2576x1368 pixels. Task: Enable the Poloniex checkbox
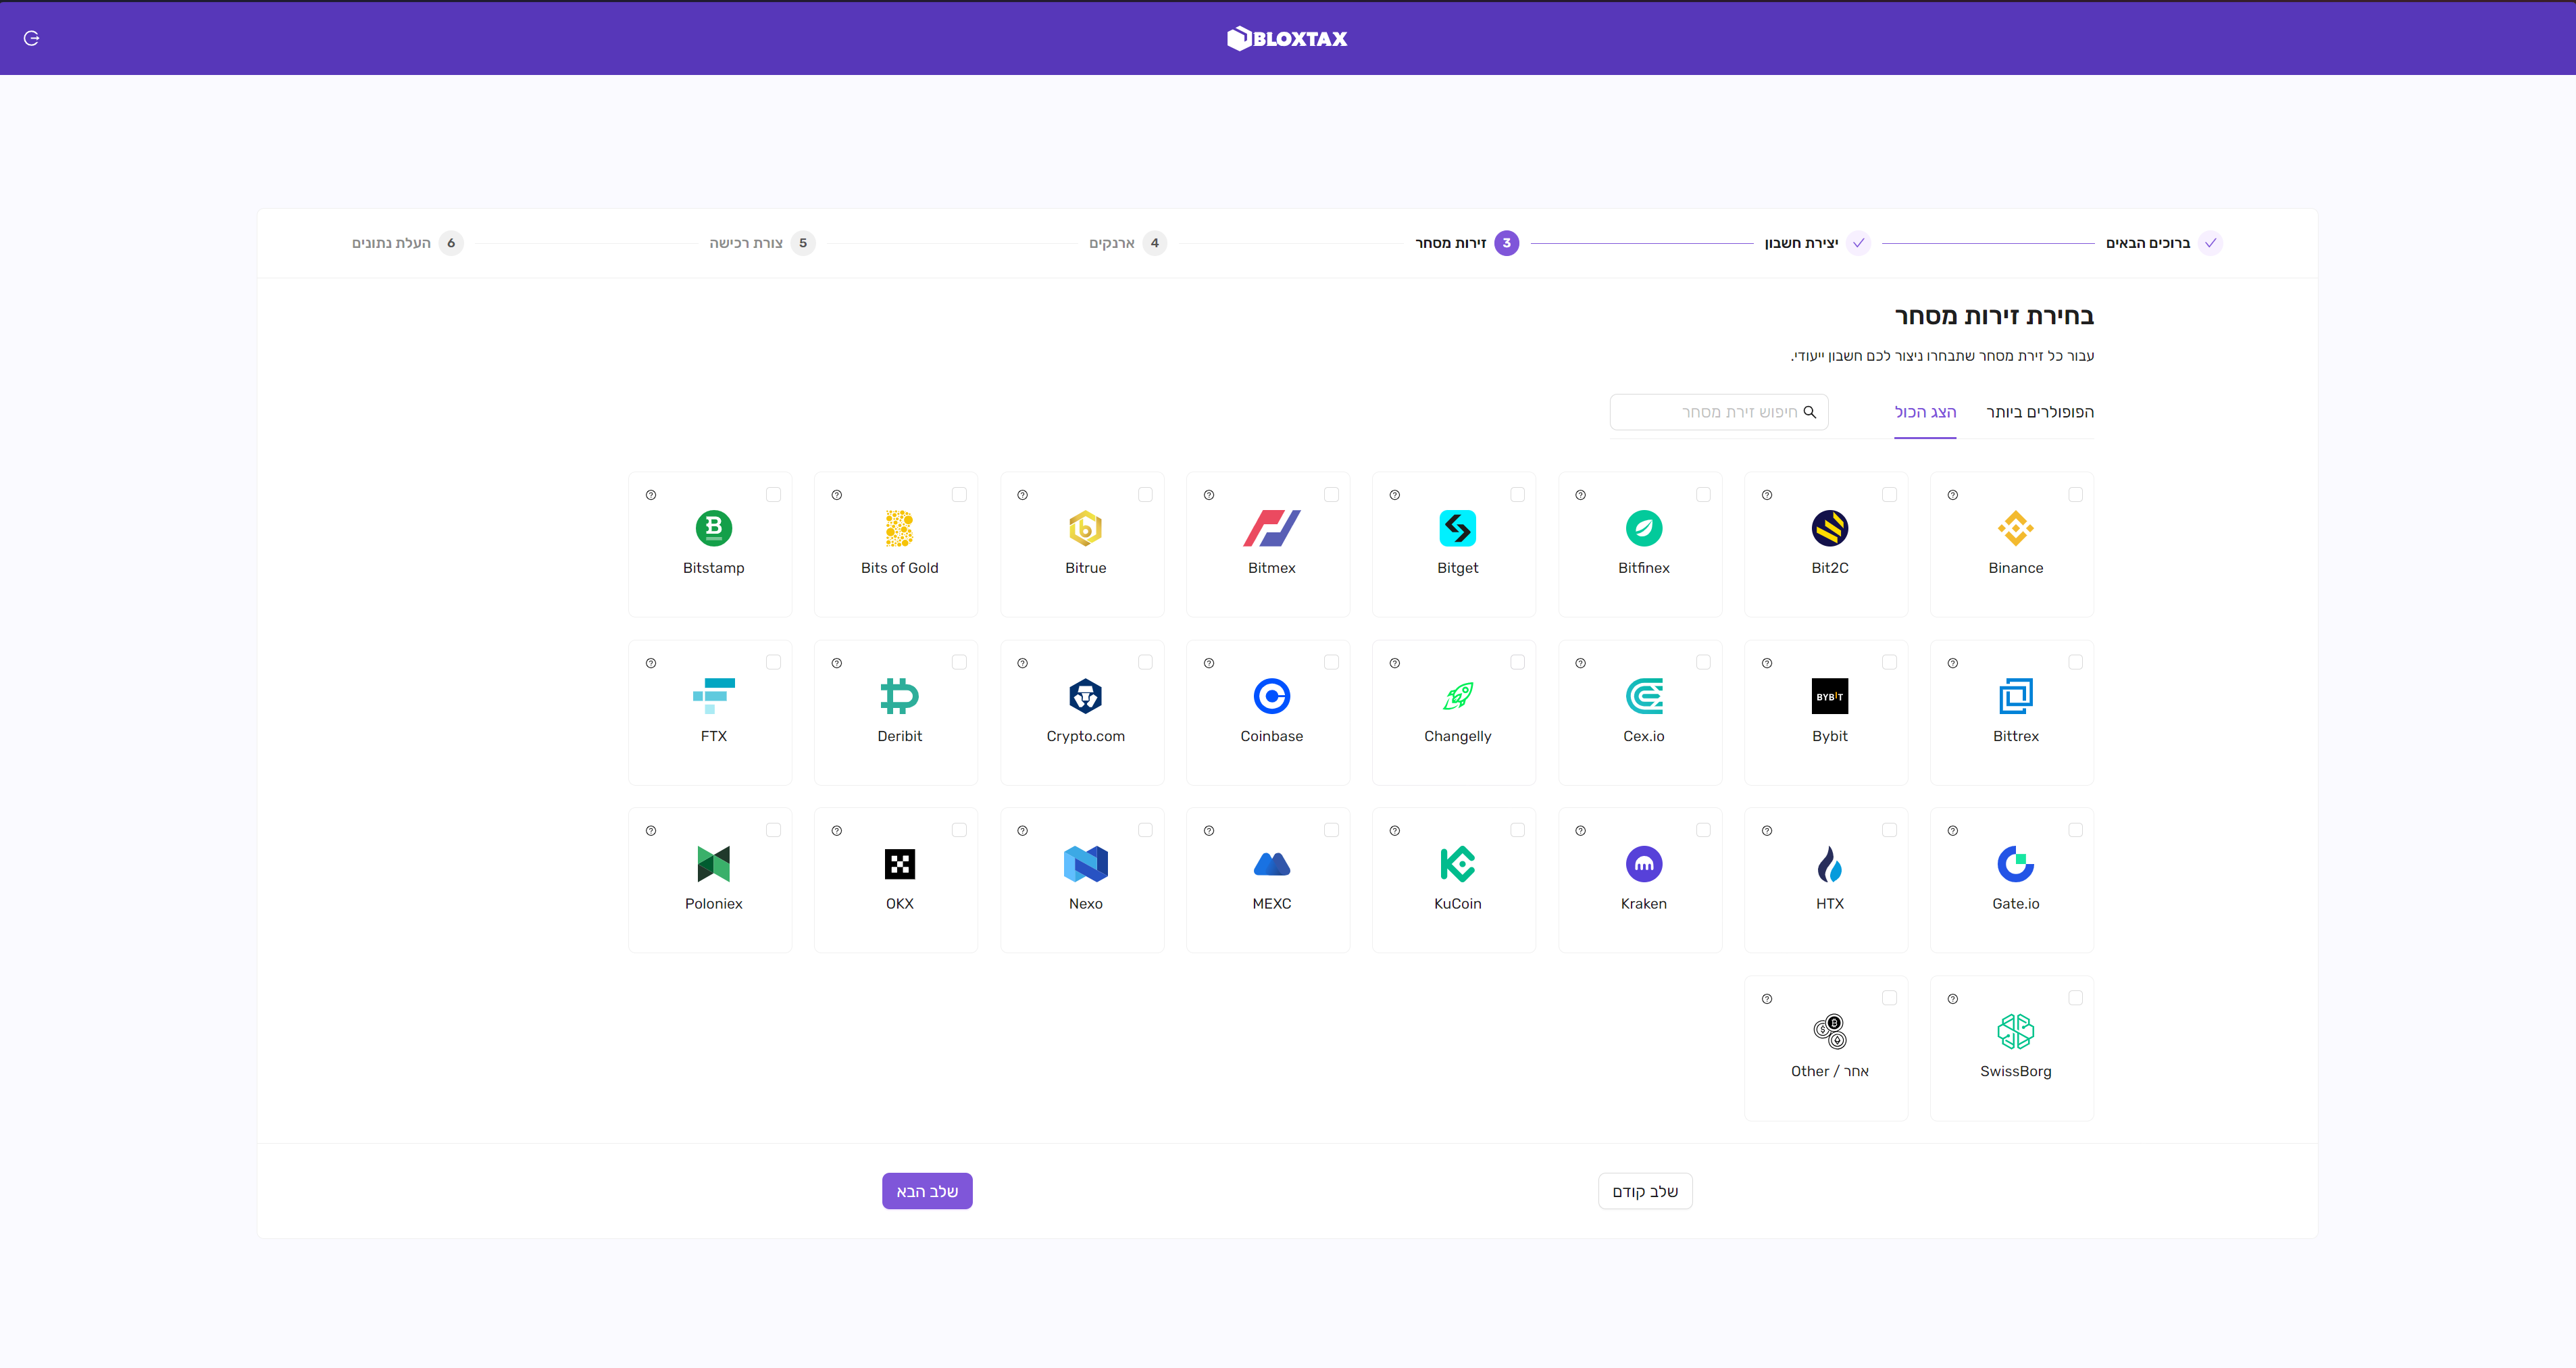[773, 830]
